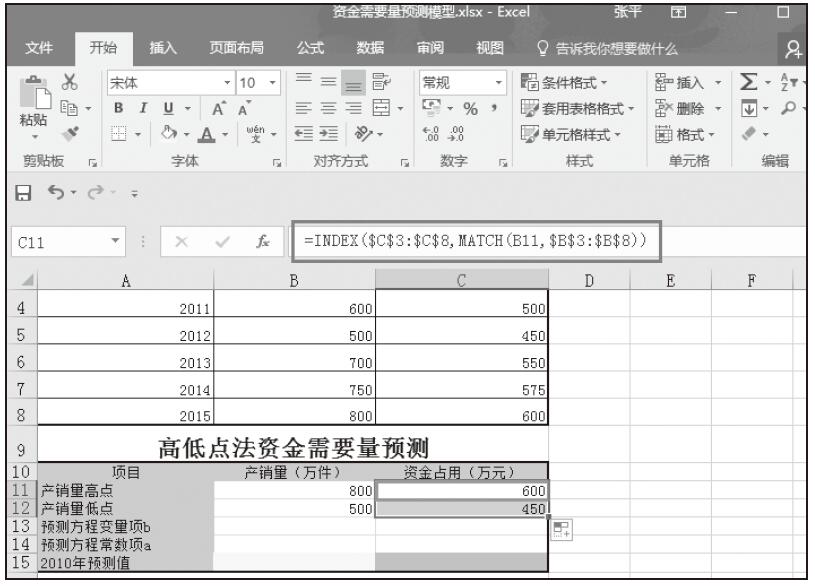Switch to the 插入 ribbon tab
Viewport: 815px width, 587px height.
[x=163, y=47]
